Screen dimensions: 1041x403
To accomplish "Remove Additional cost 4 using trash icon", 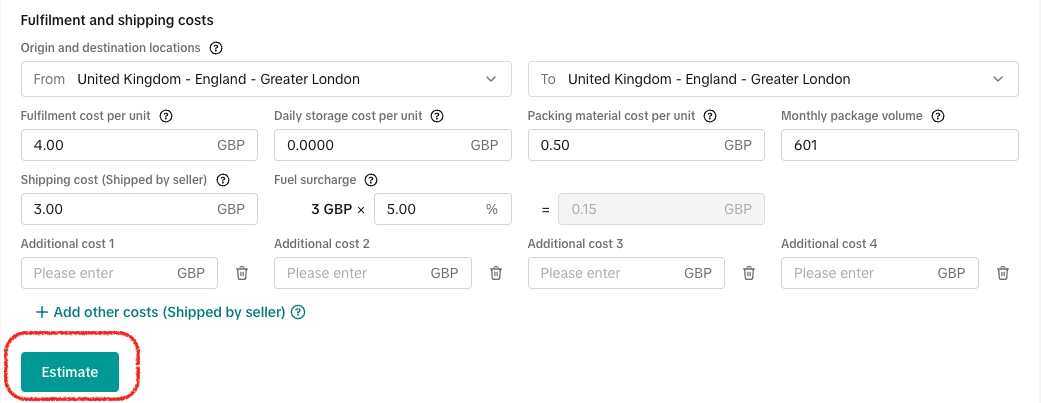I will click(1003, 273).
